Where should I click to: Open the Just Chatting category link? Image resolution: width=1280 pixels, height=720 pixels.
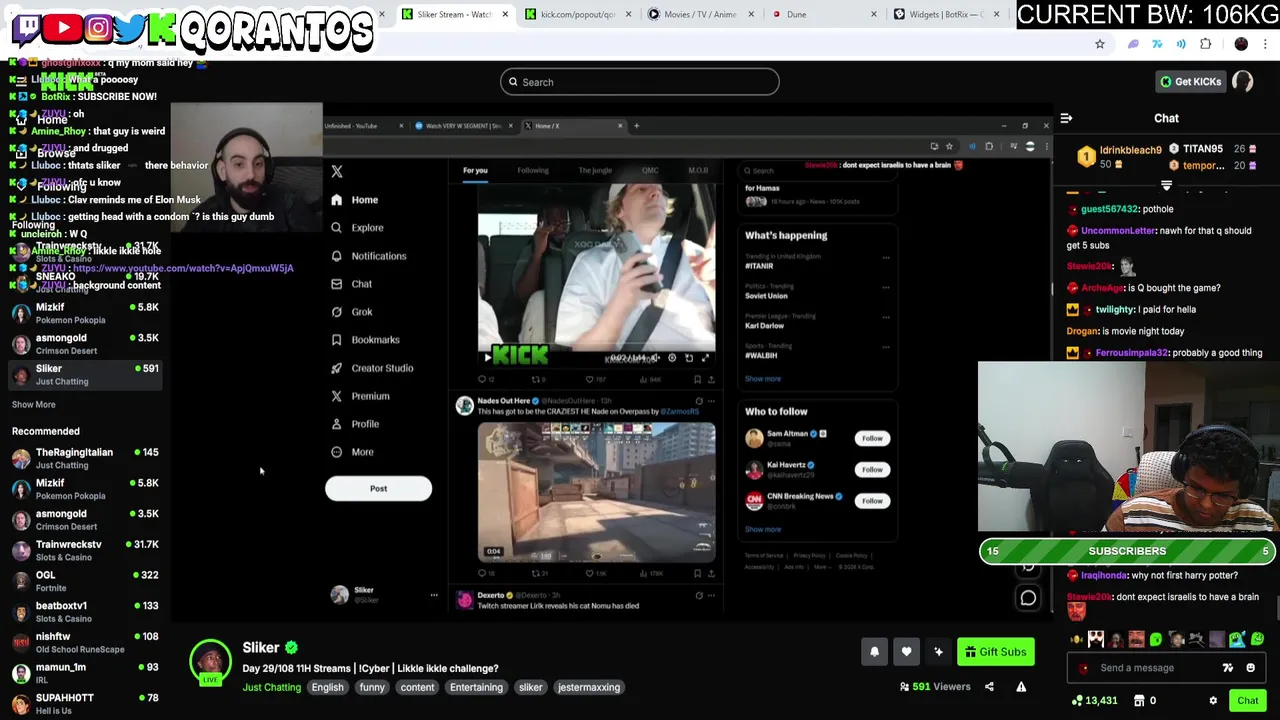271,687
